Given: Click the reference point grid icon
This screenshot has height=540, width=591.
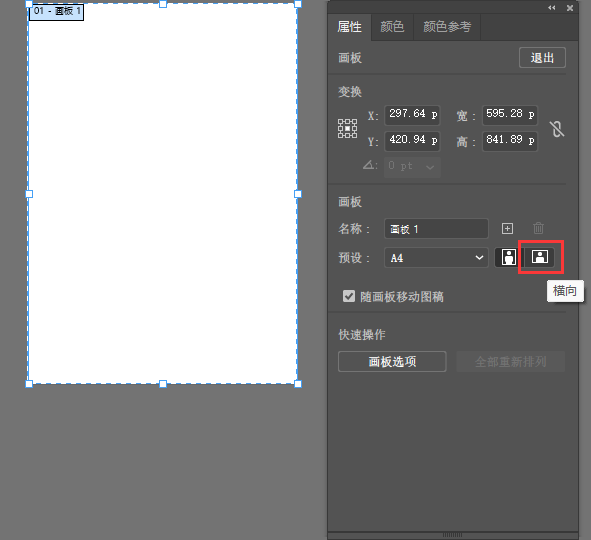Looking at the screenshot, I should point(347,128).
